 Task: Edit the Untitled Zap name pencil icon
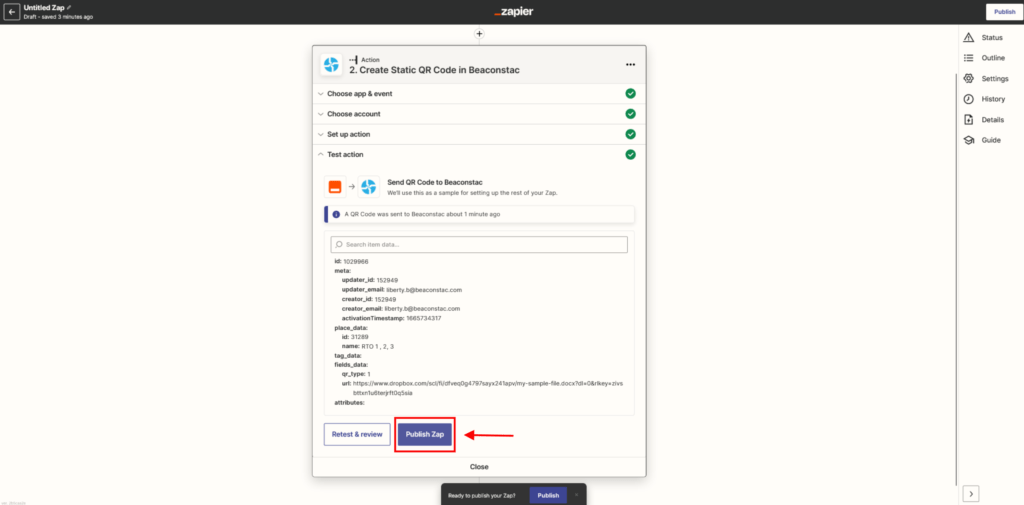click(x=69, y=7)
